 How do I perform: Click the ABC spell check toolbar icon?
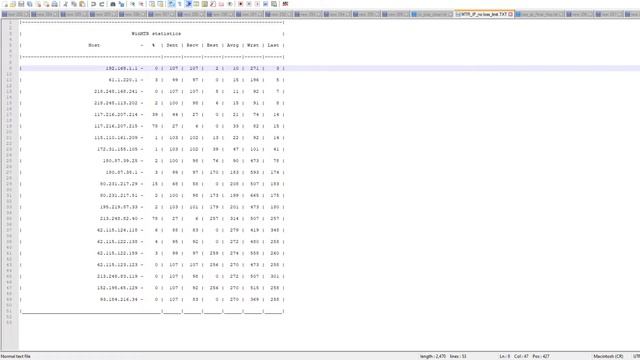pyautogui.click(x=285, y=4)
